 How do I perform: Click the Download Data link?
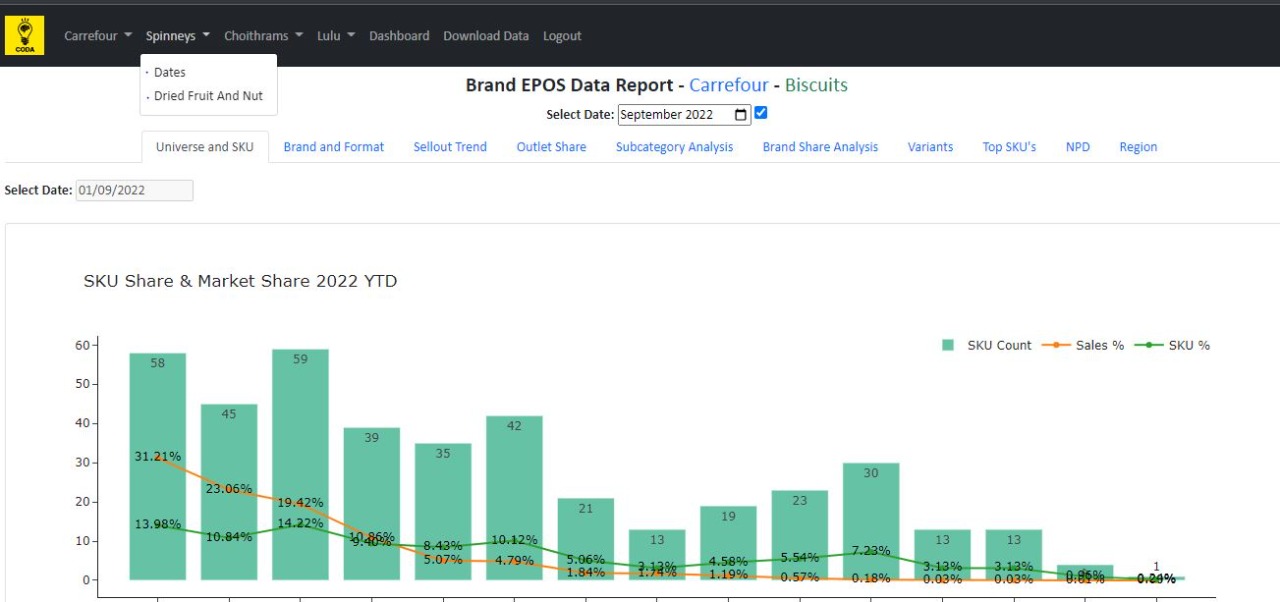coord(486,36)
